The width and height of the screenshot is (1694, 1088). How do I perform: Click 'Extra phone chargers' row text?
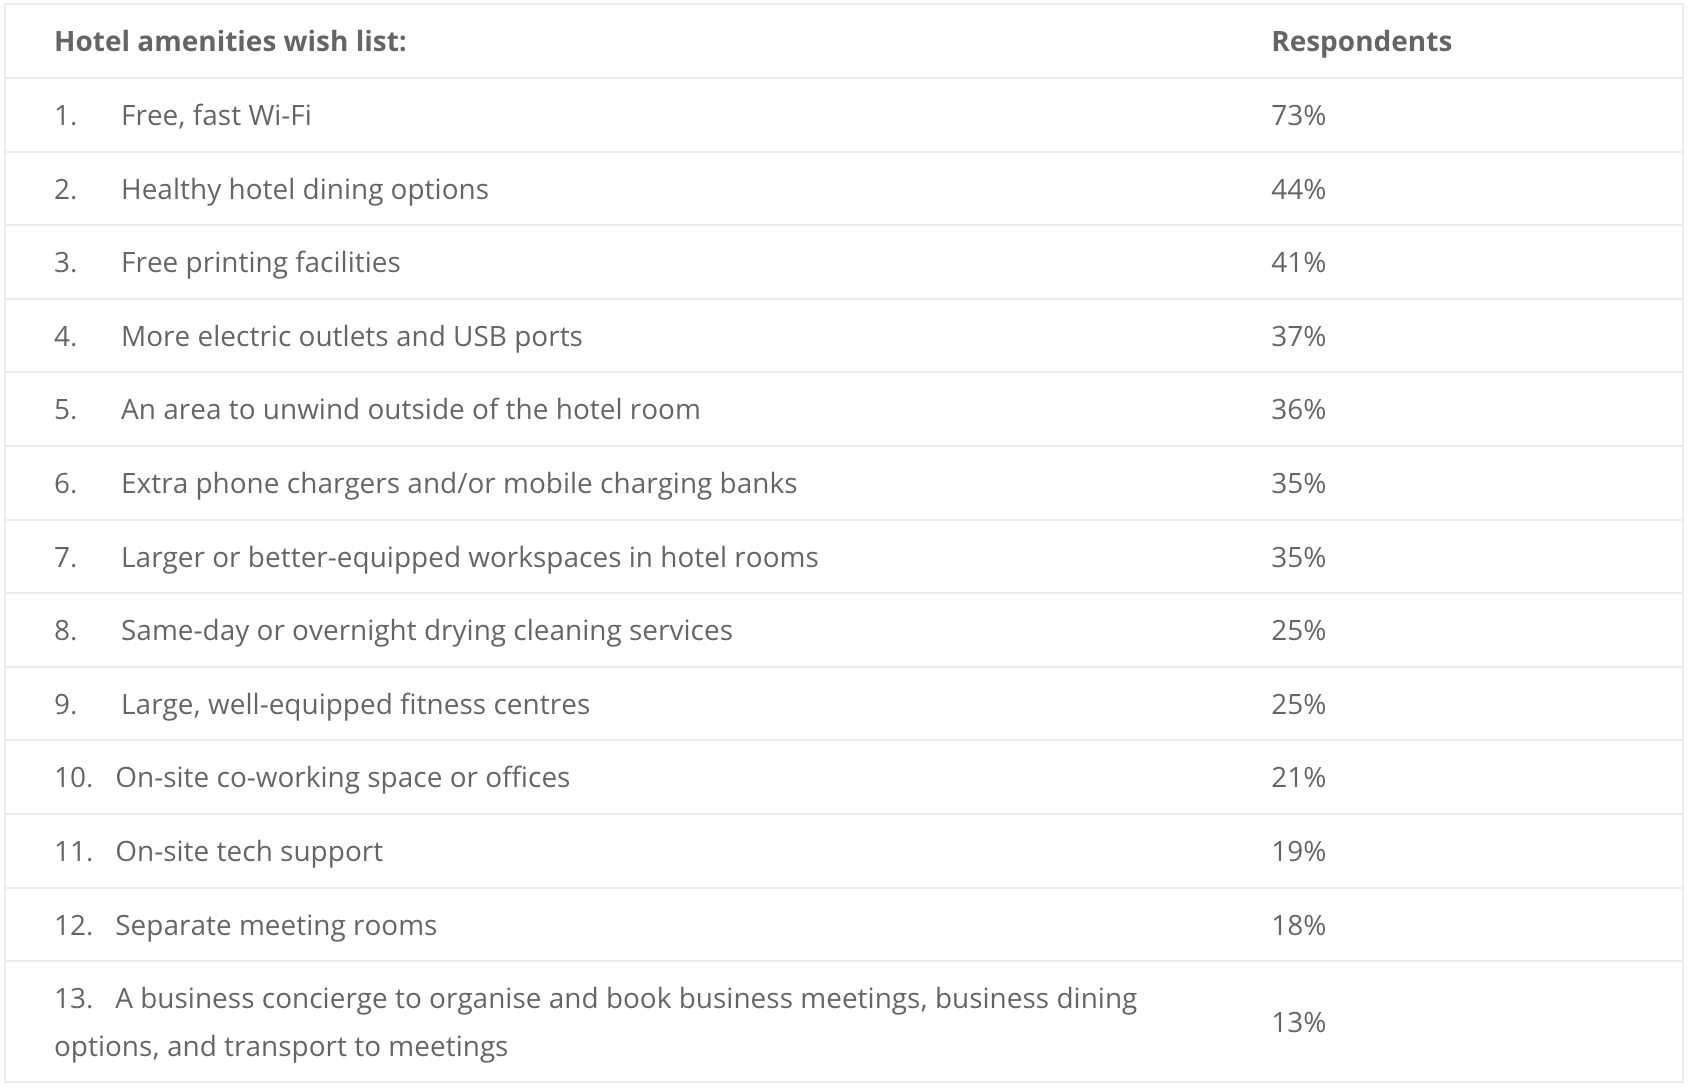(x=458, y=483)
